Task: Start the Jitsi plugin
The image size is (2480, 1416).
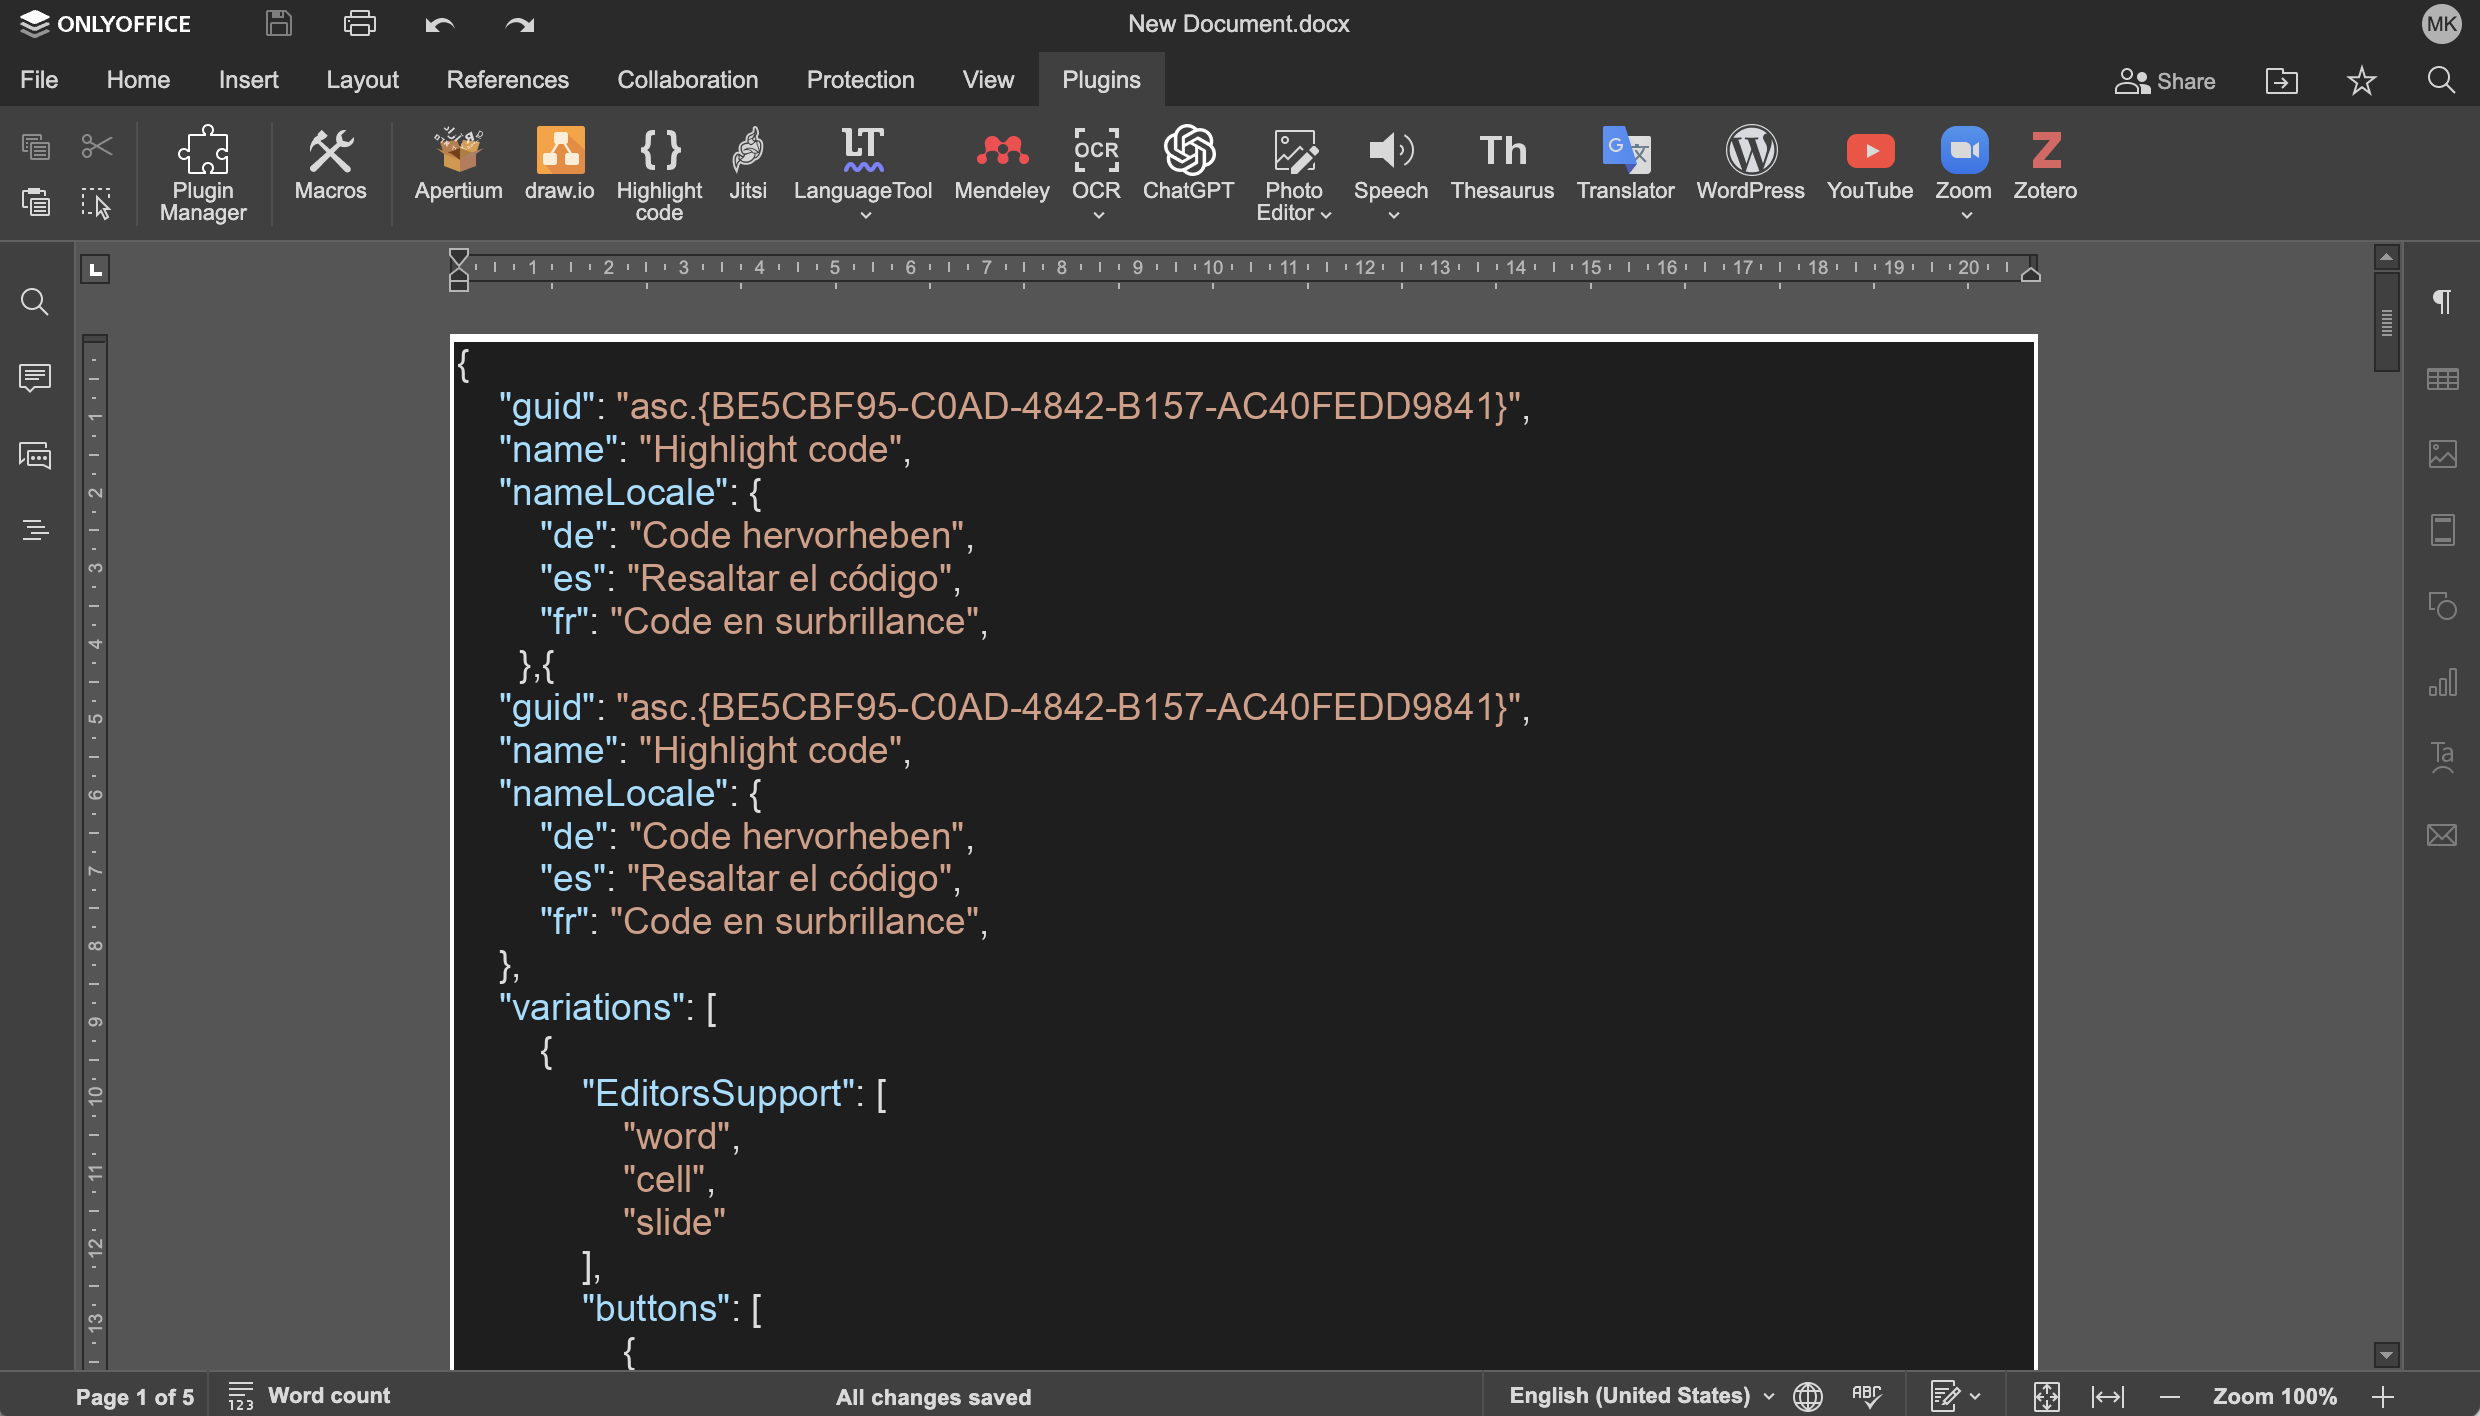Action: pyautogui.click(x=747, y=165)
